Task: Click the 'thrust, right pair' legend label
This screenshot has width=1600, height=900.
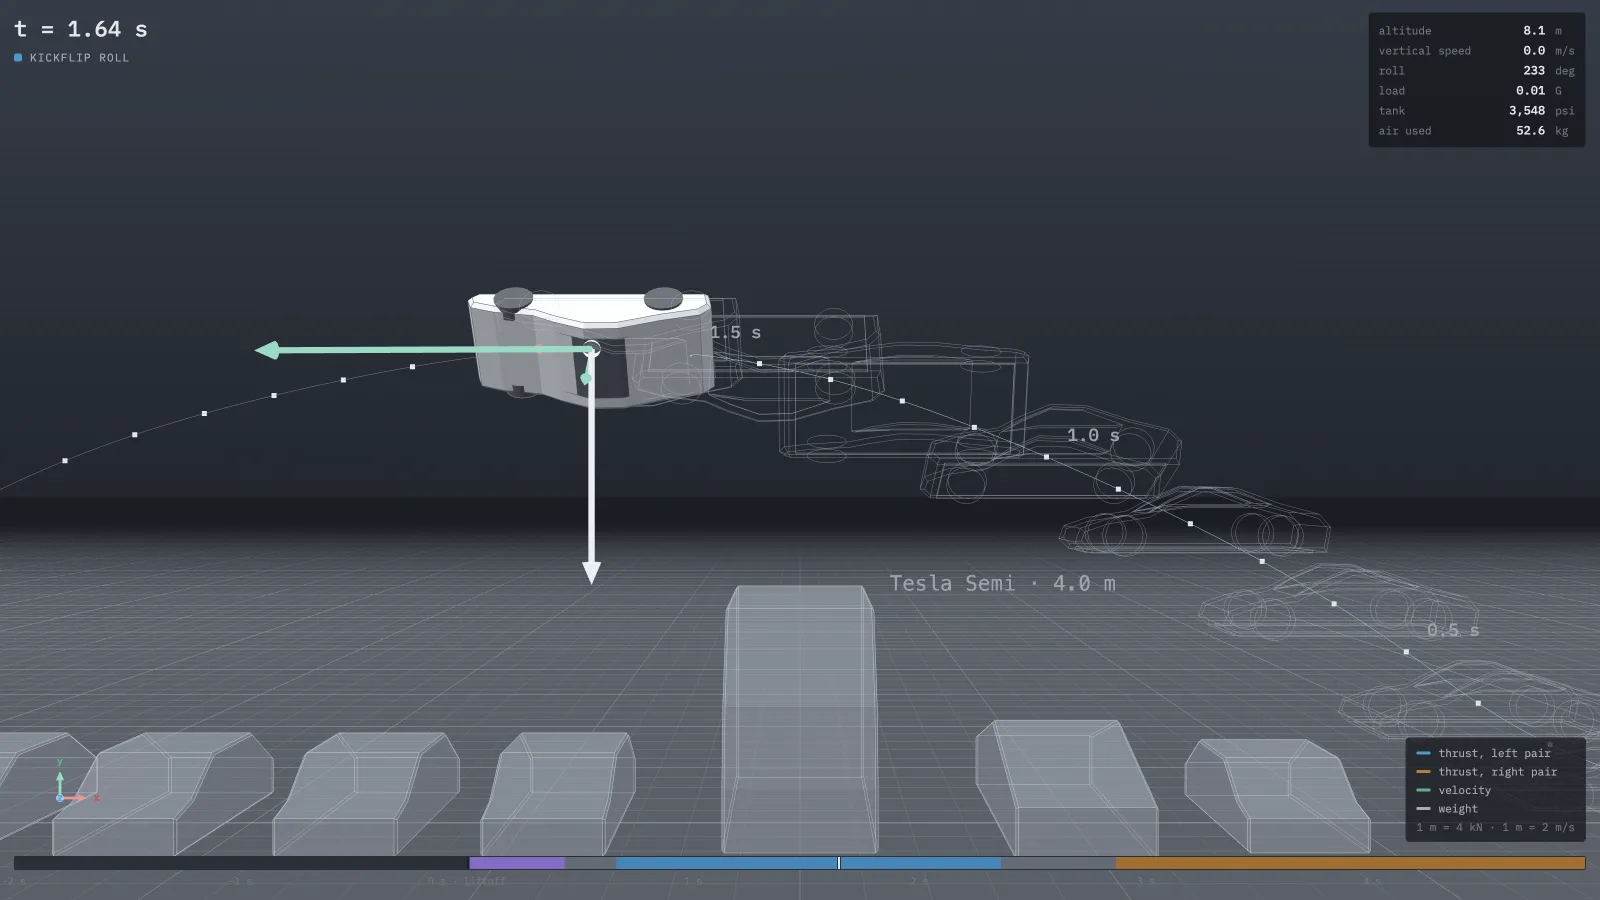Action: pos(1497,772)
